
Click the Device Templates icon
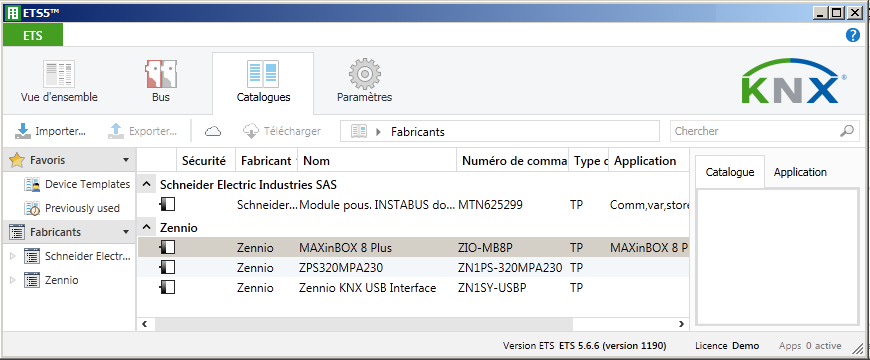[32, 184]
